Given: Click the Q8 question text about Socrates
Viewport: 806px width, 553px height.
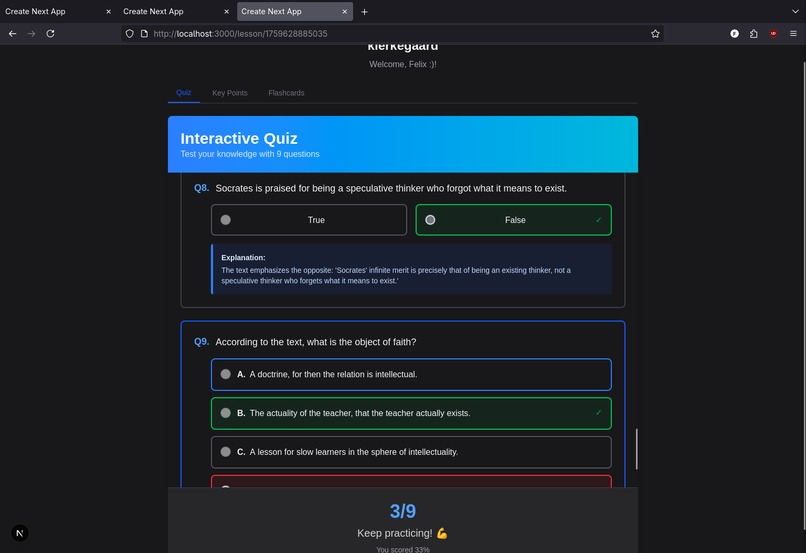Looking at the screenshot, I should tap(391, 188).
